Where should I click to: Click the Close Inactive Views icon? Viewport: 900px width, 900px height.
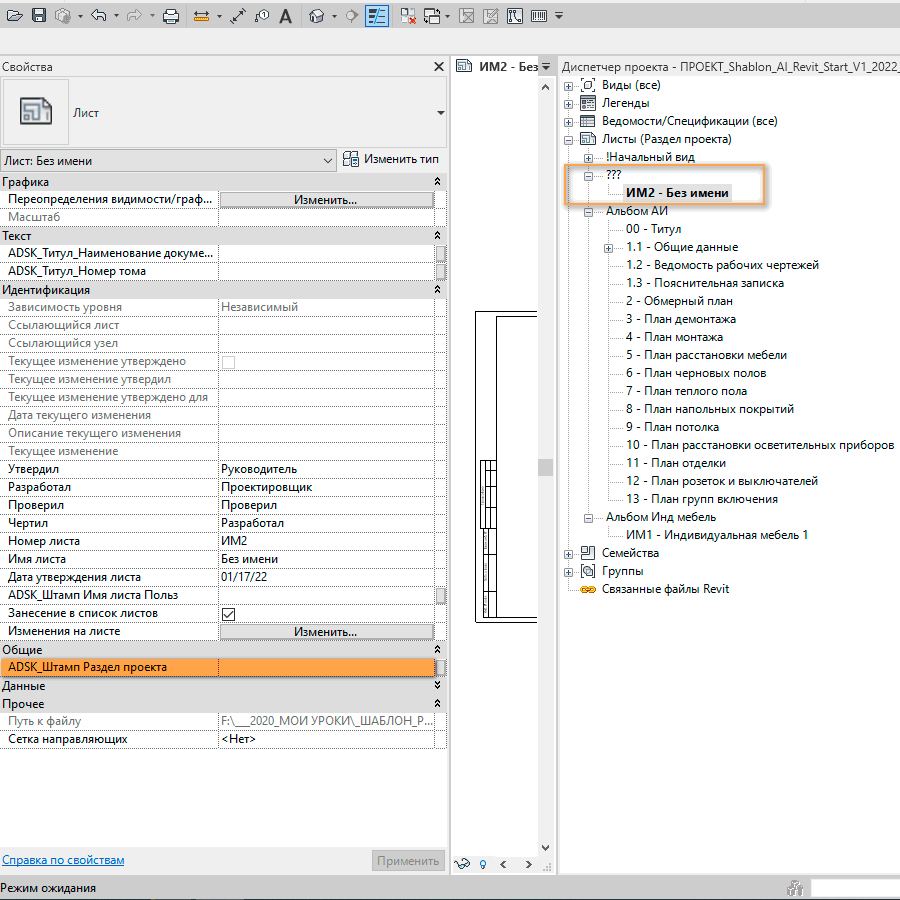(408, 16)
